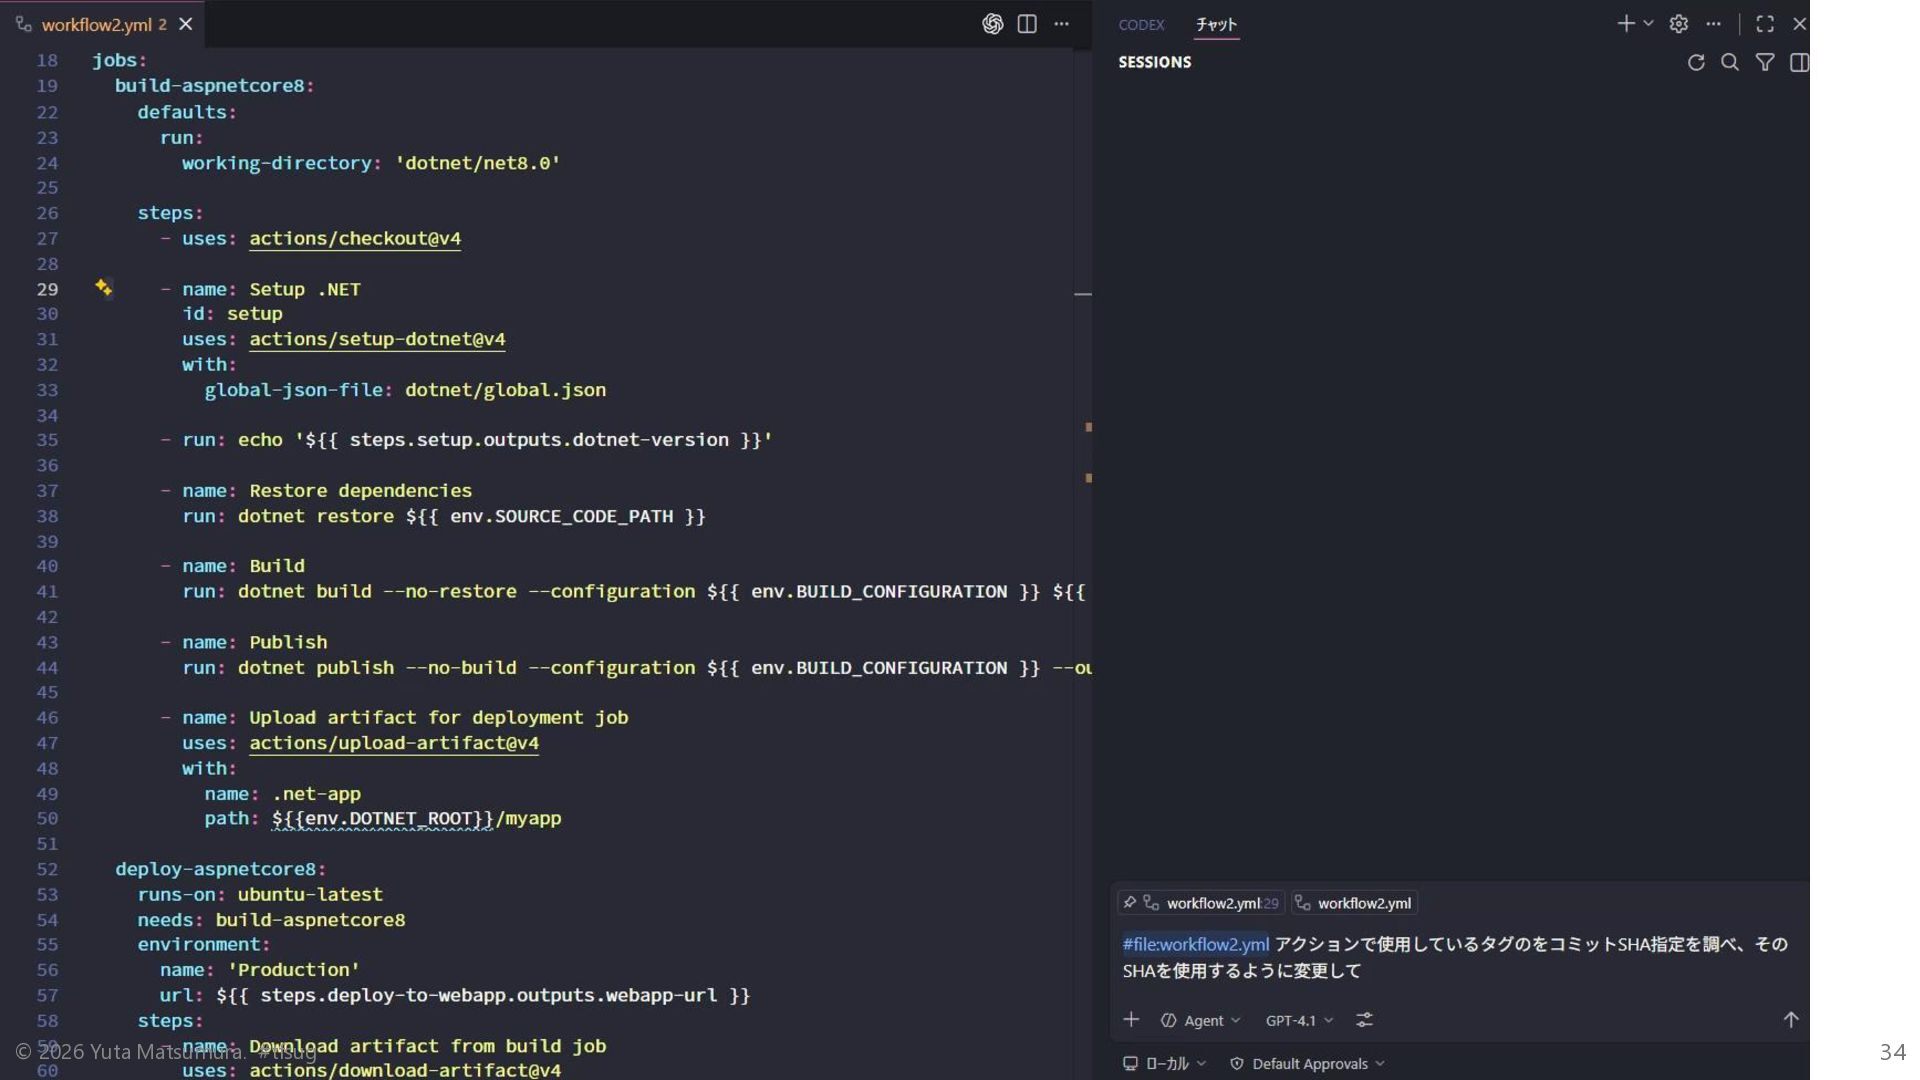Click the sparkle code action on line 29

tap(103, 288)
